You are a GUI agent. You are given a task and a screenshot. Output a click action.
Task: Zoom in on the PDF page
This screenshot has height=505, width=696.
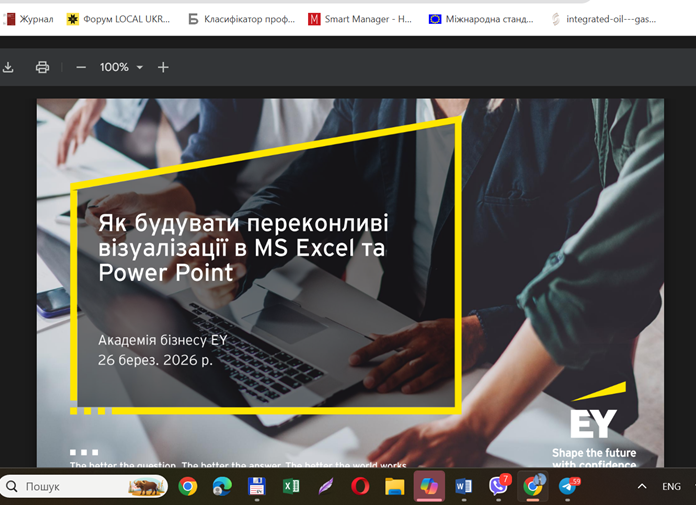tap(163, 67)
